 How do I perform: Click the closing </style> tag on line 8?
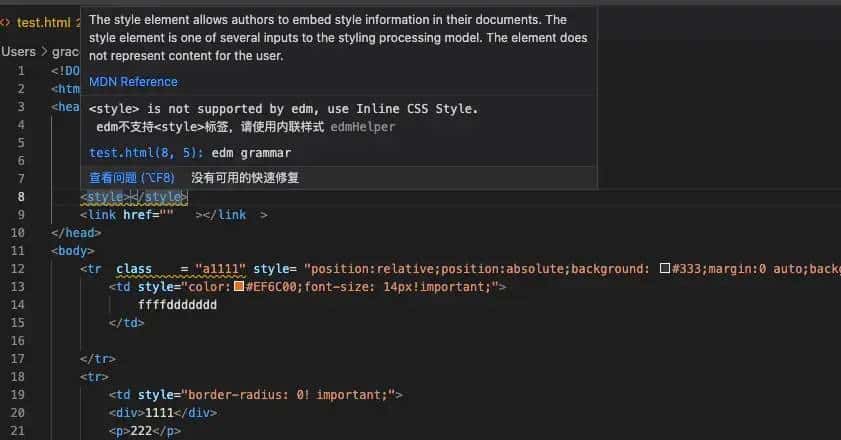(x=159, y=197)
